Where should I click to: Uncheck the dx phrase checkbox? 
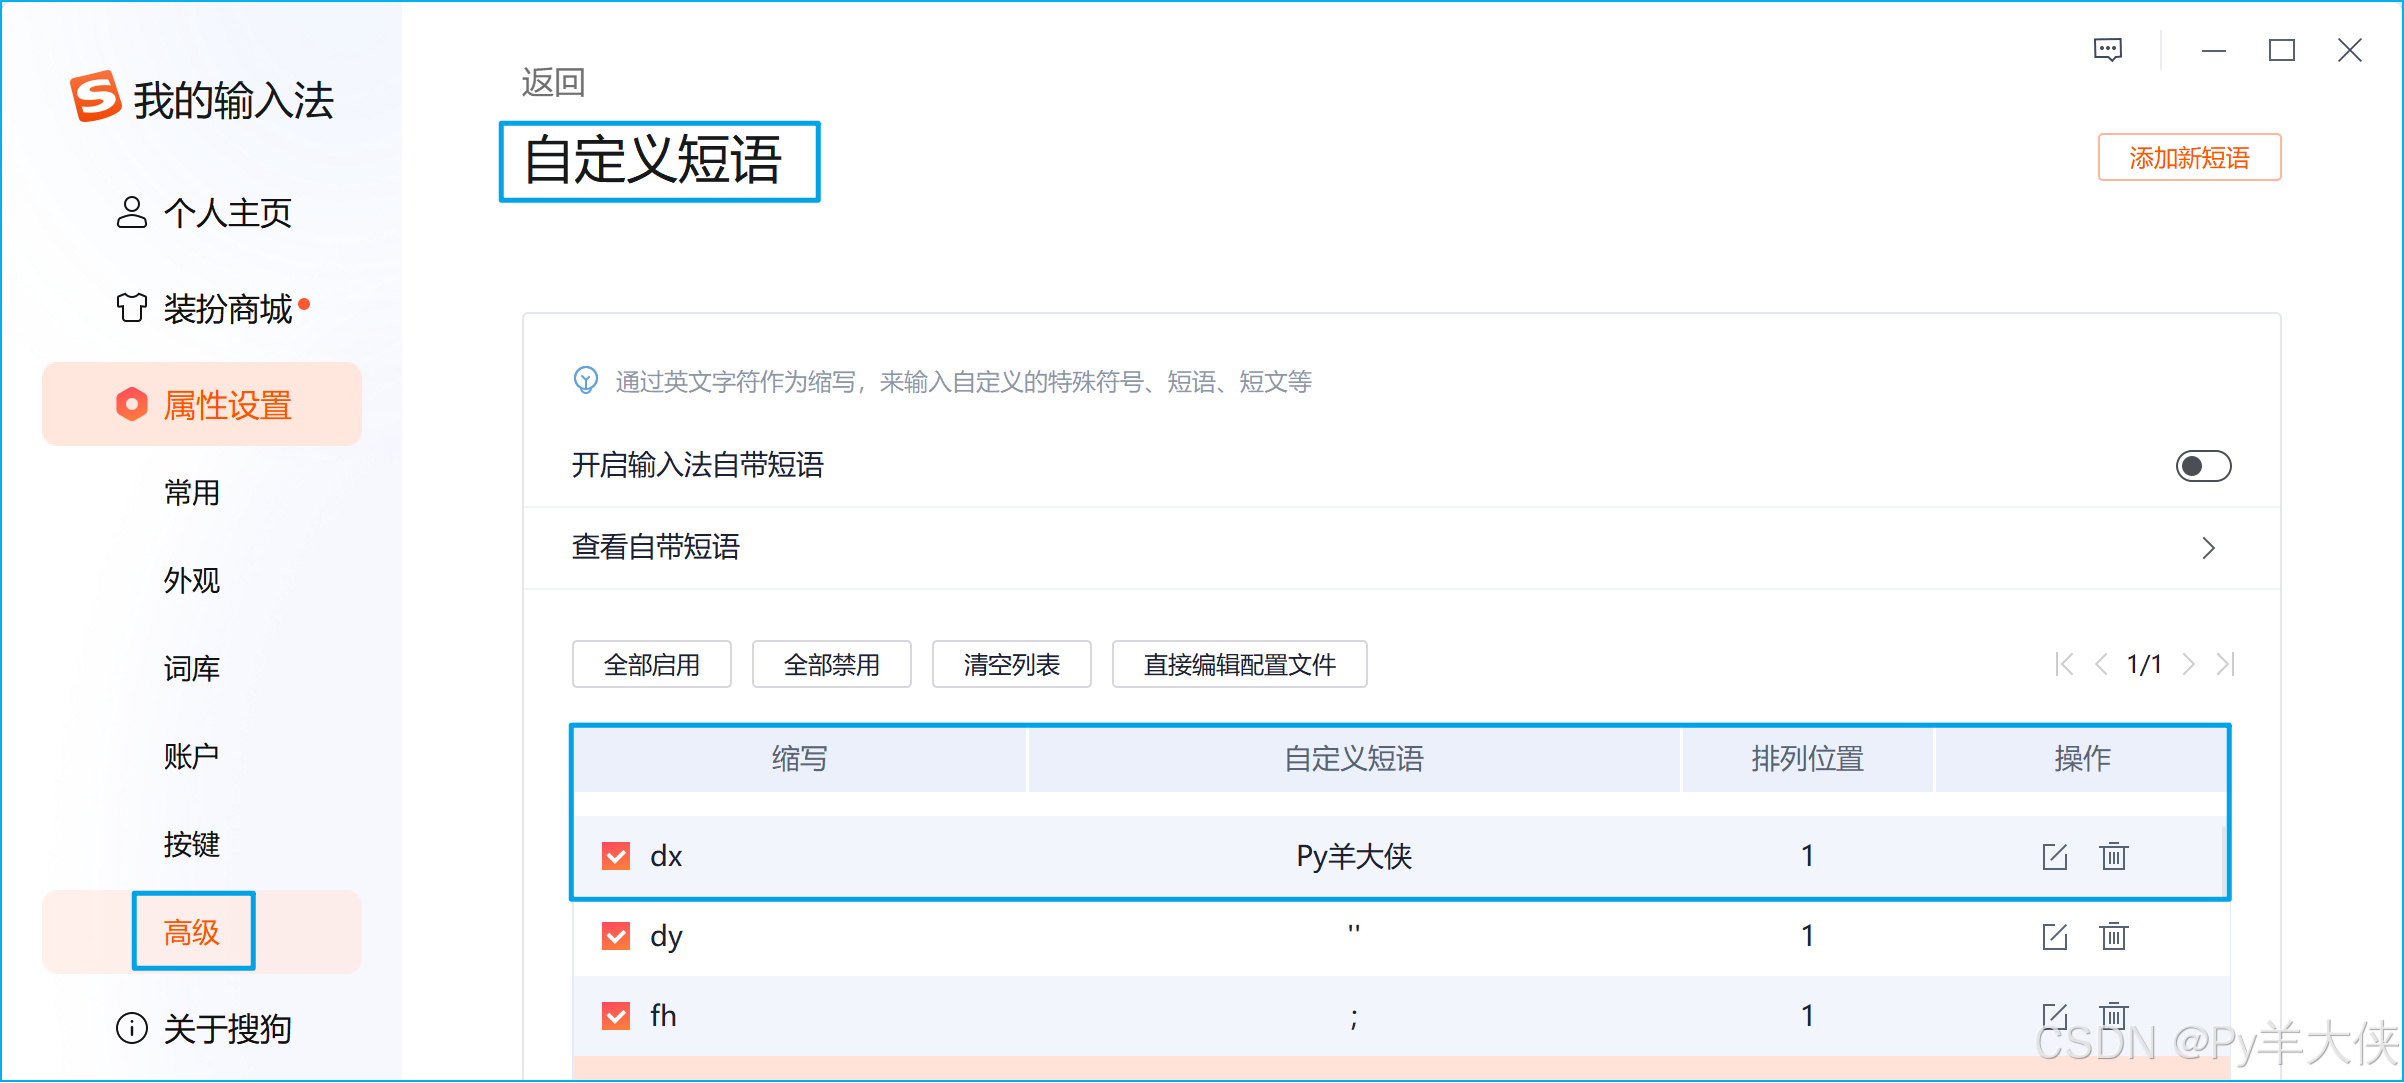pyautogui.click(x=616, y=856)
